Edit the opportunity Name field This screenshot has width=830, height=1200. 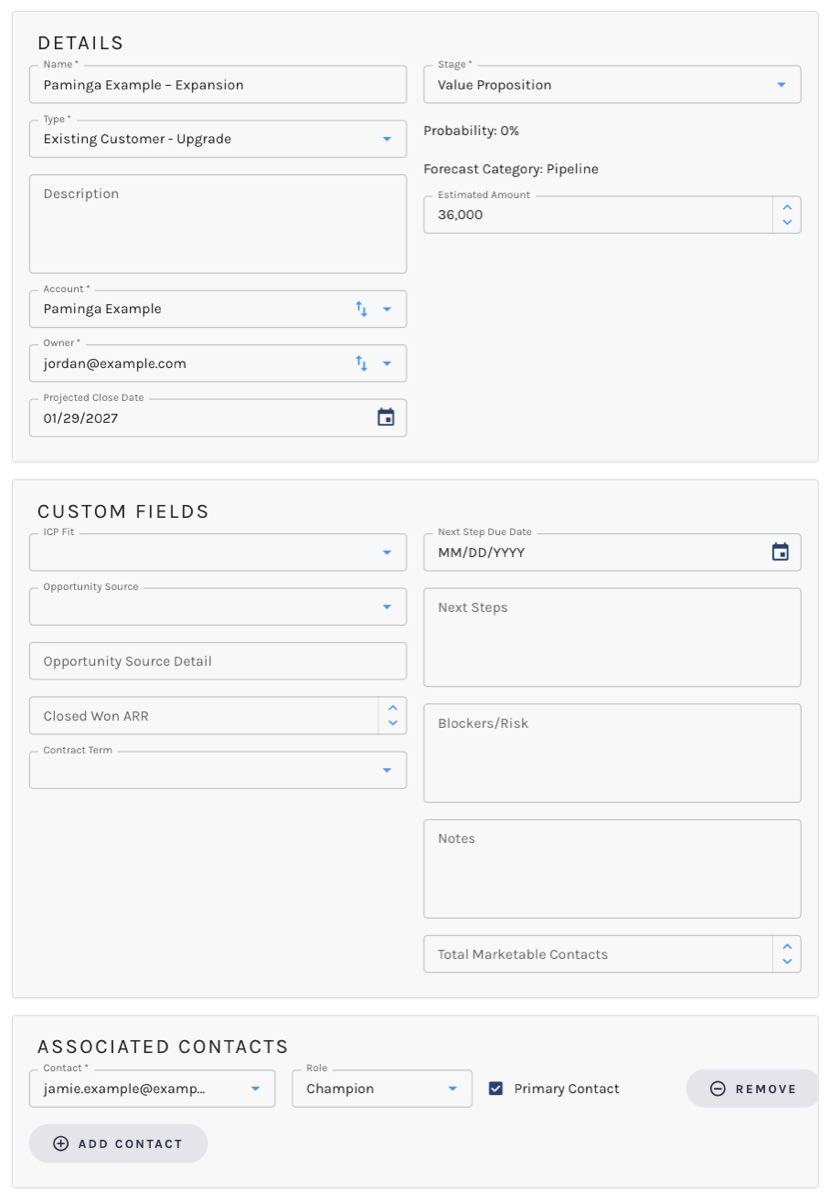[x=218, y=85]
